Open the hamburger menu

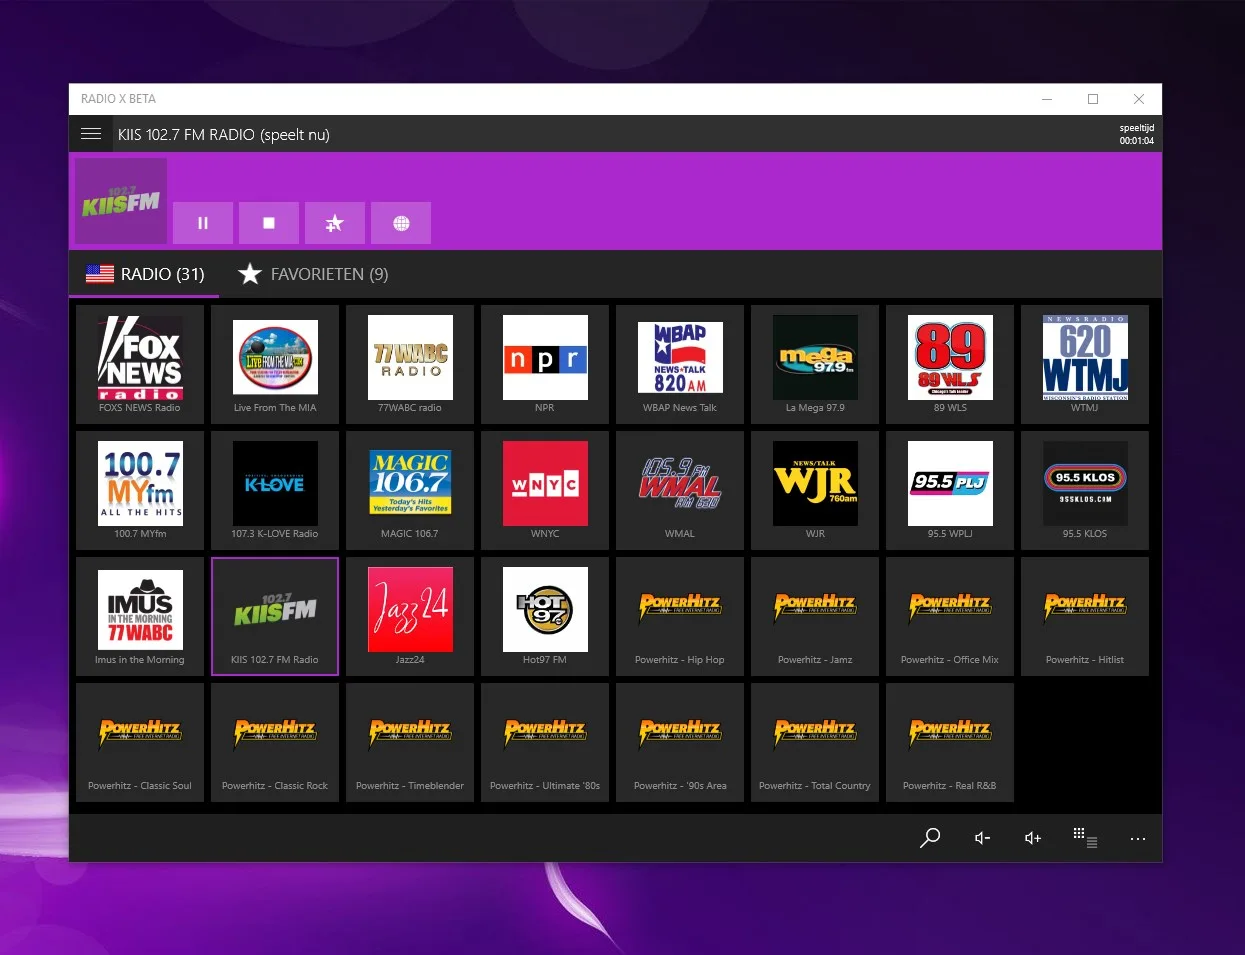tap(91, 134)
